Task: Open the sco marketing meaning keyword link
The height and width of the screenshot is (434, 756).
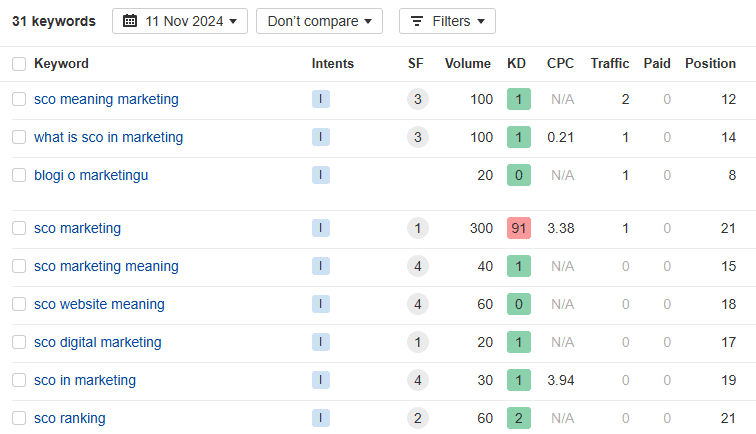Action: [106, 266]
